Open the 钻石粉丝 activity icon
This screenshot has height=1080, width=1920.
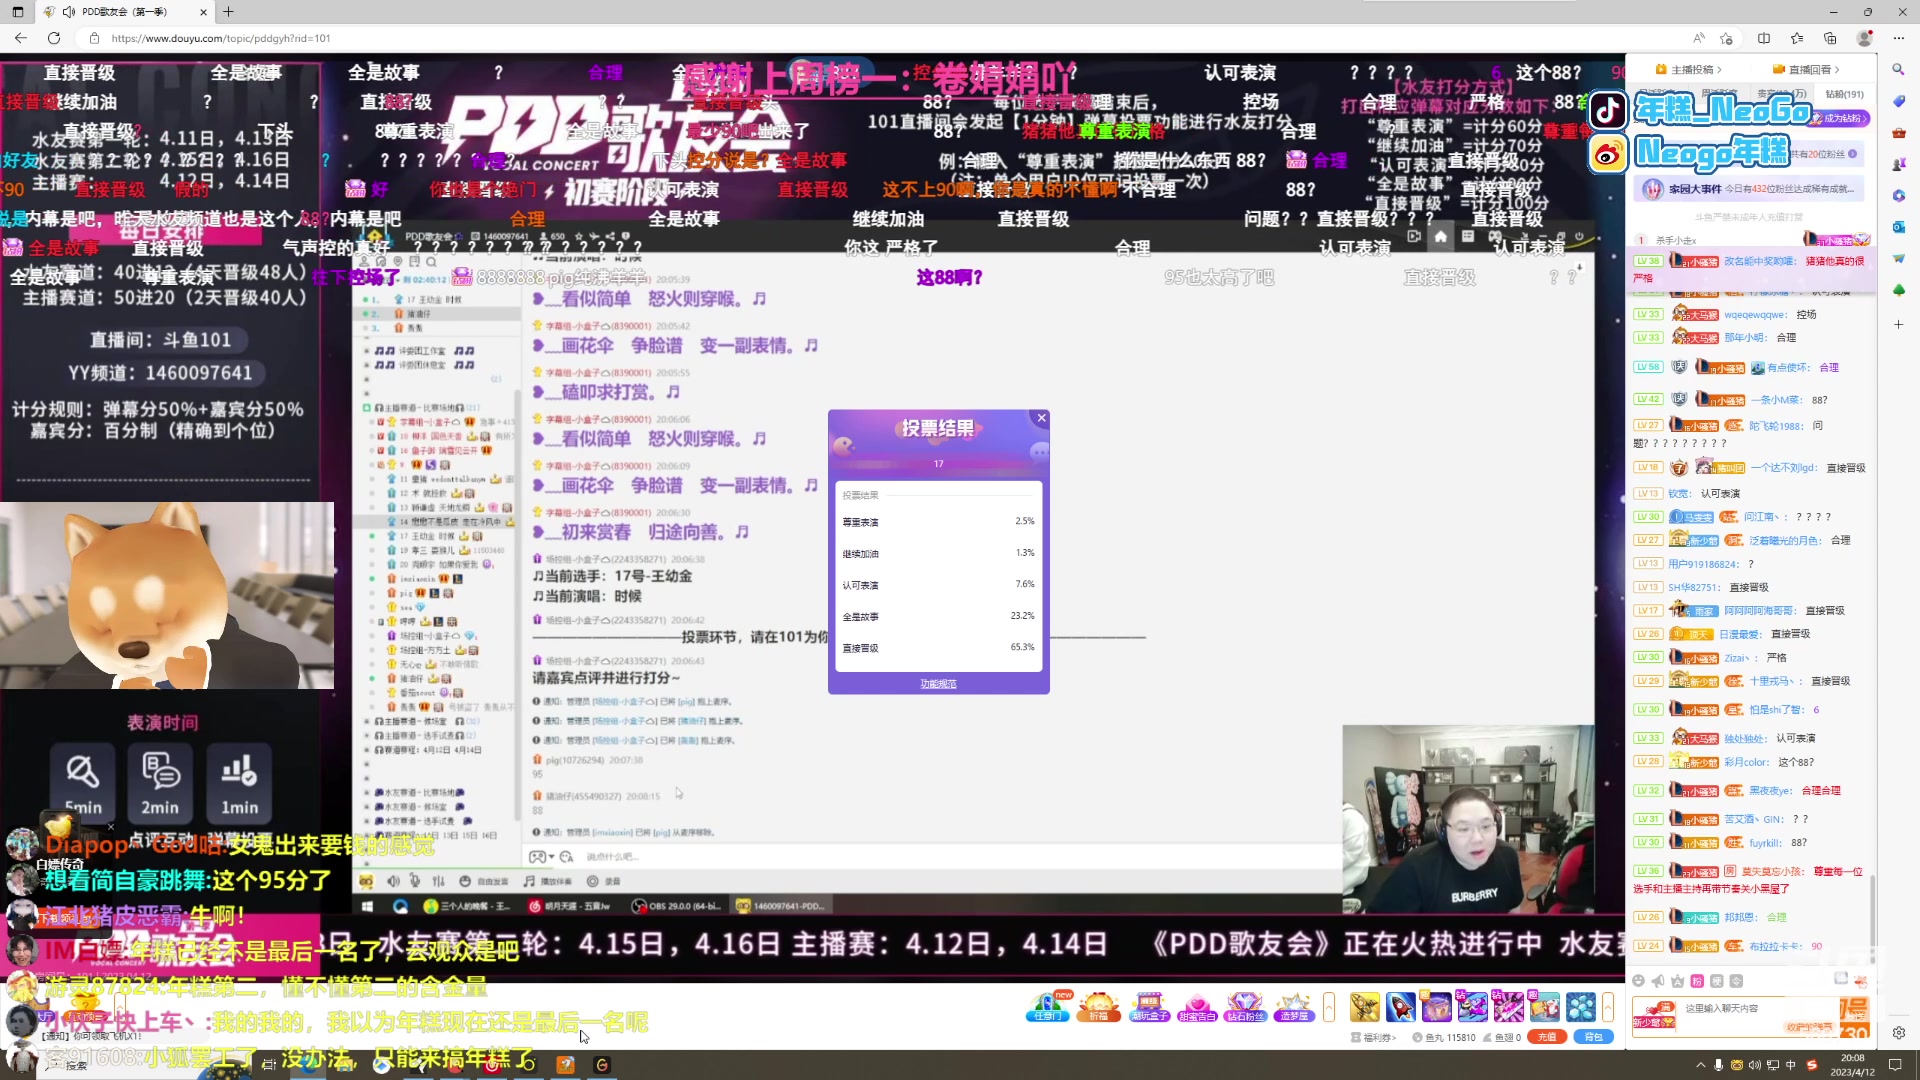point(1245,1007)
